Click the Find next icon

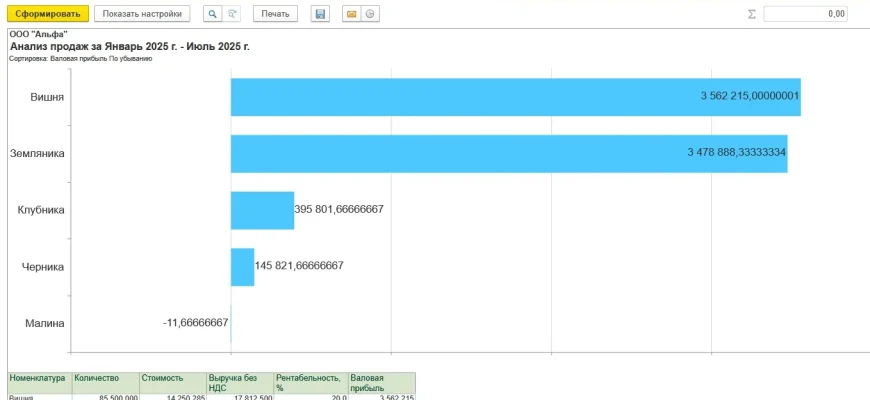[x=232, y=14]
